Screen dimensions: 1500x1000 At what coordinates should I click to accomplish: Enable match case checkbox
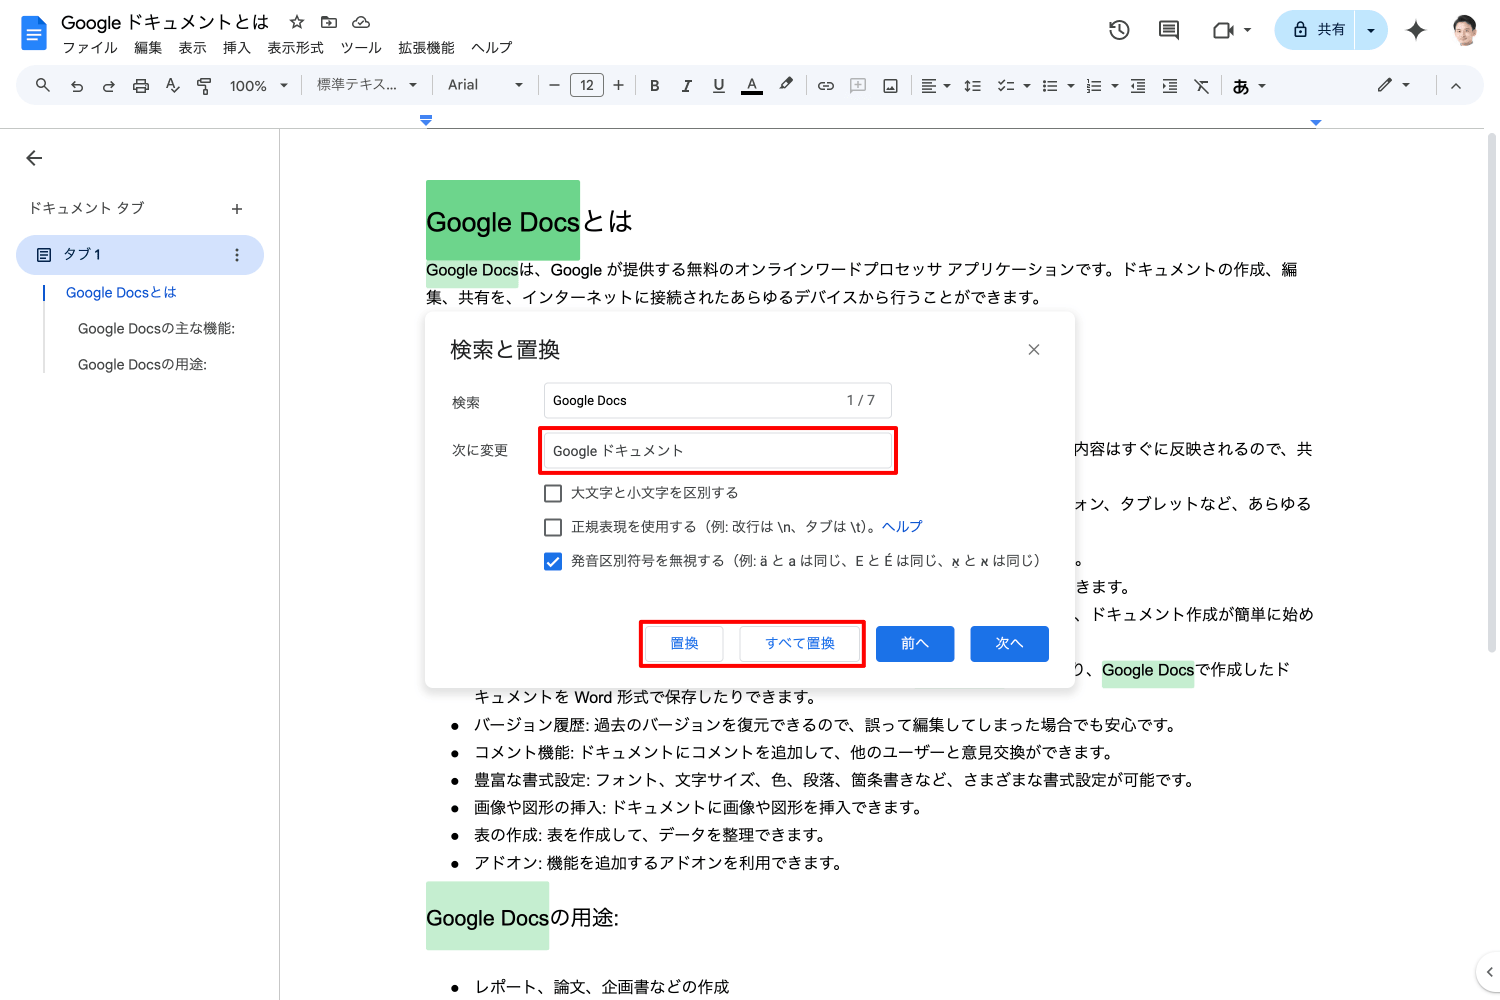[553, 493]
